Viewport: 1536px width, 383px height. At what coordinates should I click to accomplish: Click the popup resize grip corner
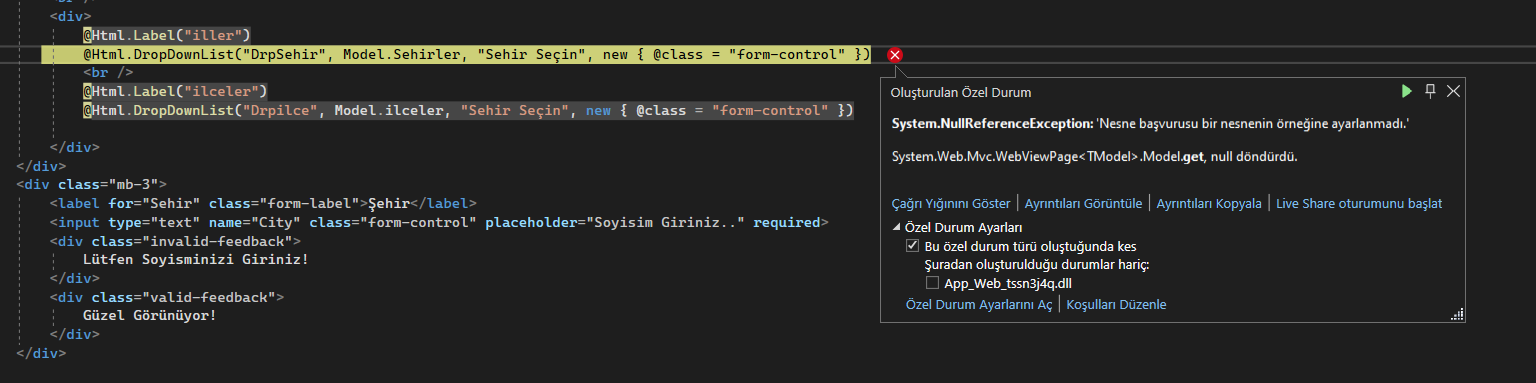[1458, 315]
